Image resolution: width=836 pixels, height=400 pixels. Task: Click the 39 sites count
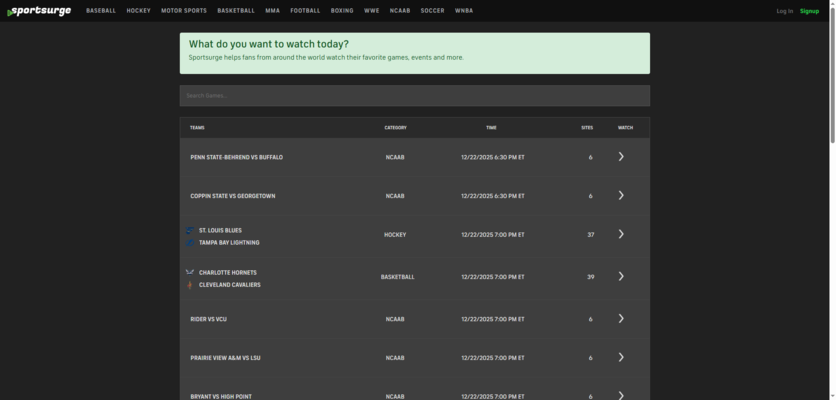tap(590, 277)
